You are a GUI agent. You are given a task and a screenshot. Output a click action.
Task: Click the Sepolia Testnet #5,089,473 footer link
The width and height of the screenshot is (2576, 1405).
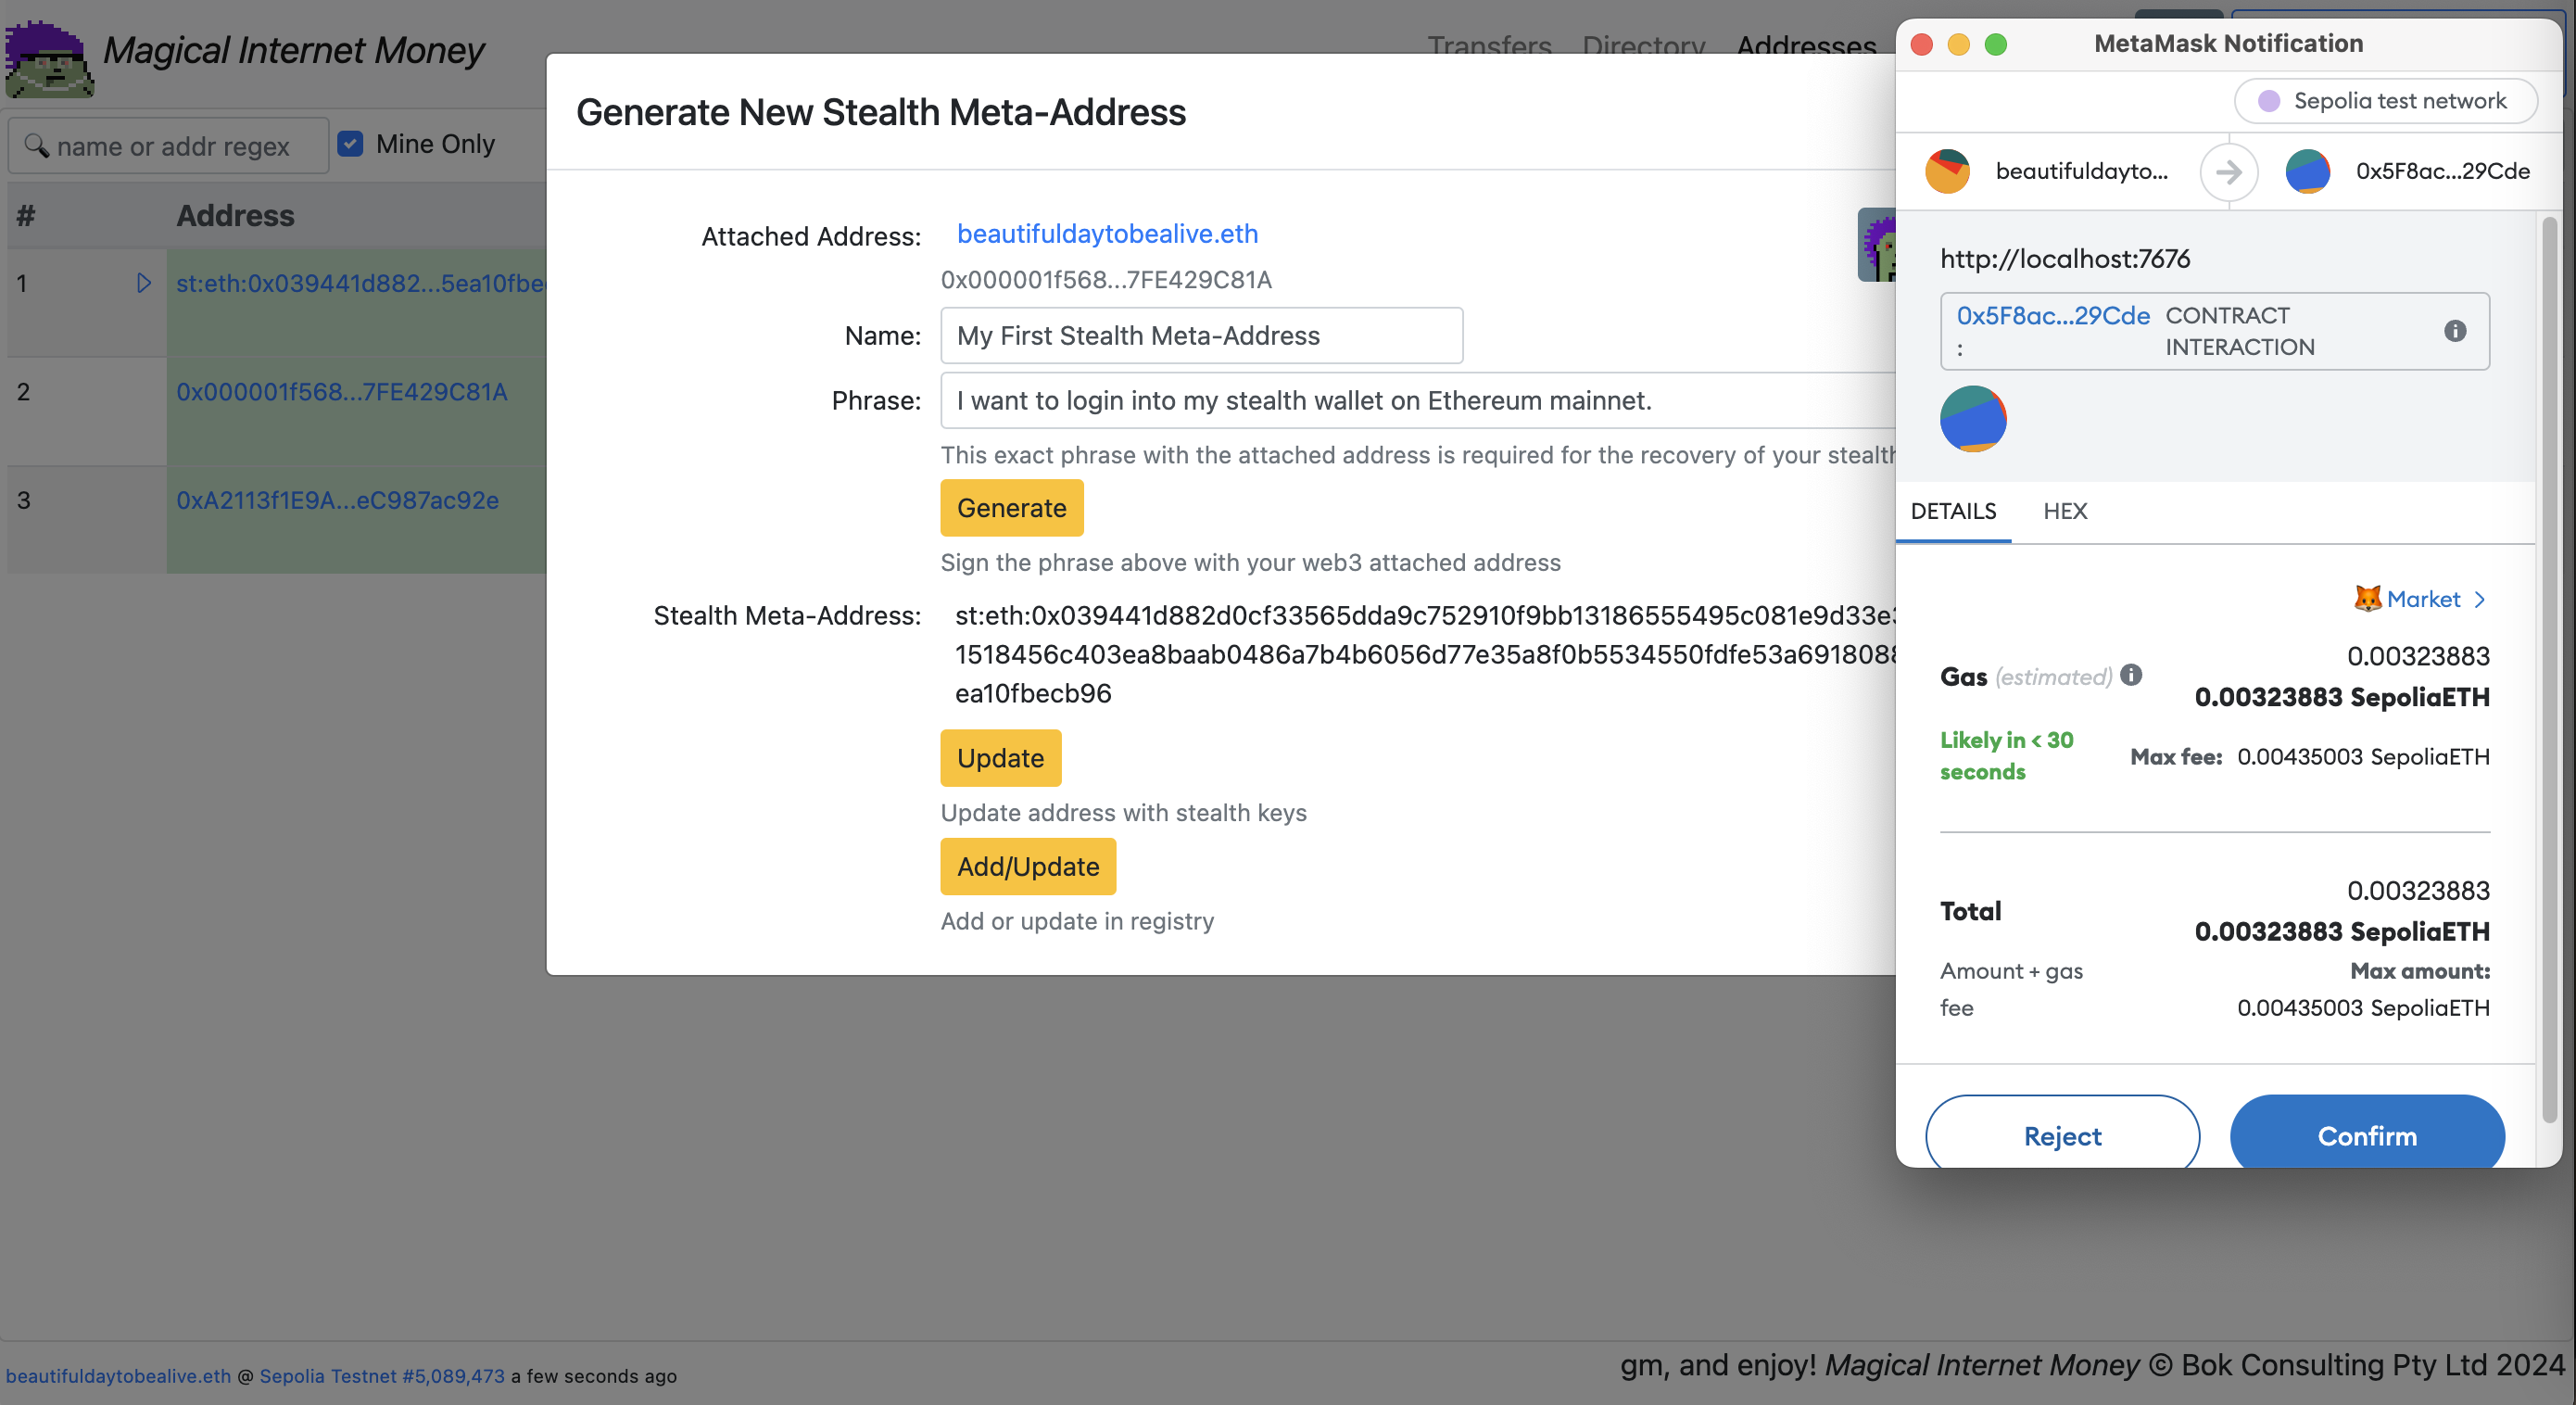(x=382, y=1375)
